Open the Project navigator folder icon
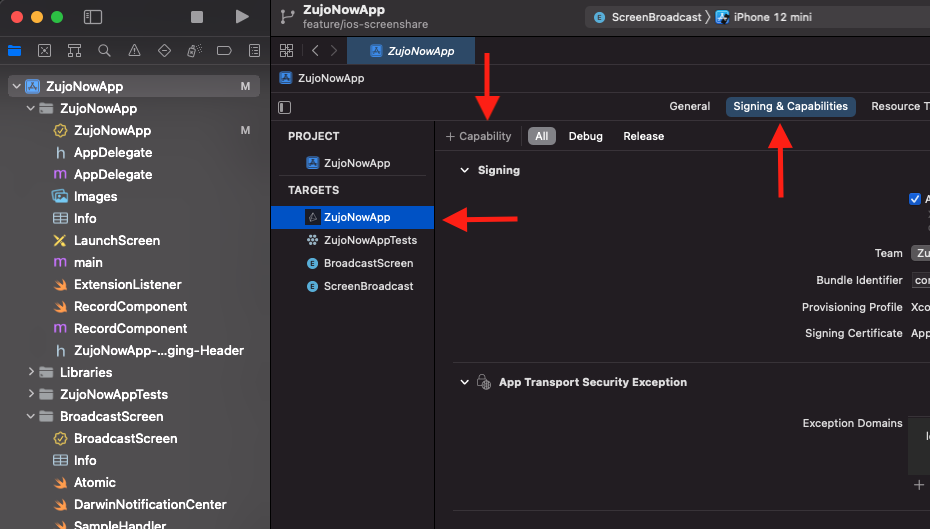Screen dimensions: 930x529 click(15, 51)
